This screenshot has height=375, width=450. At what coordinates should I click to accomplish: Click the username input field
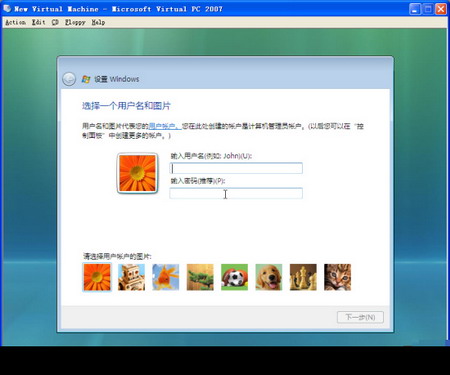236,168
